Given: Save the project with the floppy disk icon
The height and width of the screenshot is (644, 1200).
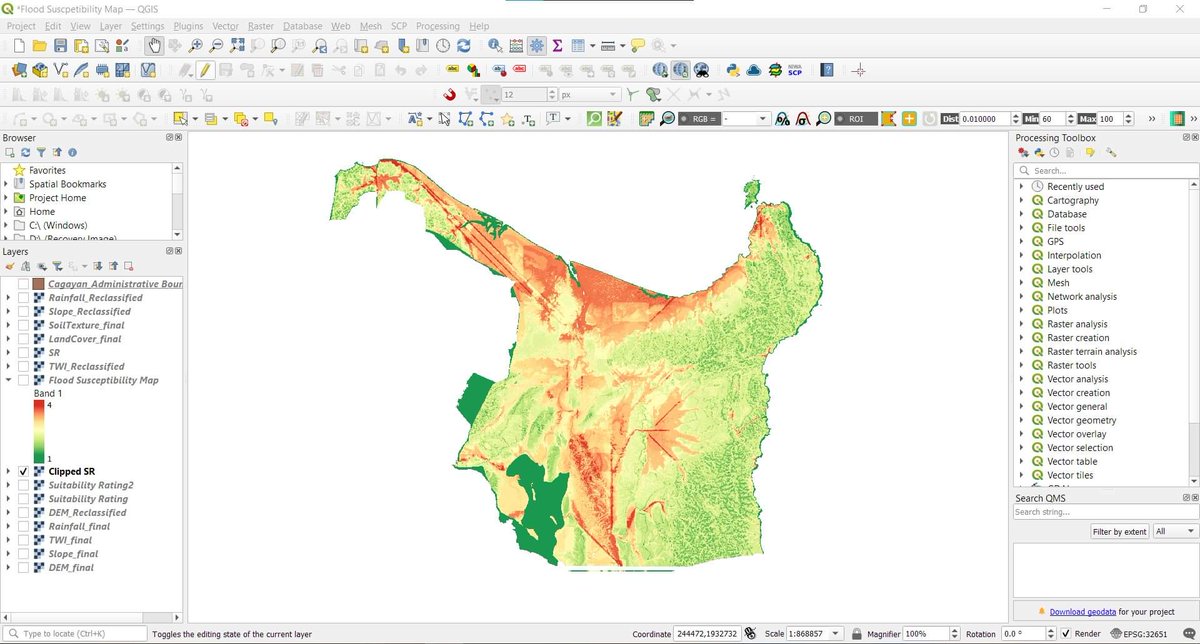Looking at the screenshot, I should (60, 46).
